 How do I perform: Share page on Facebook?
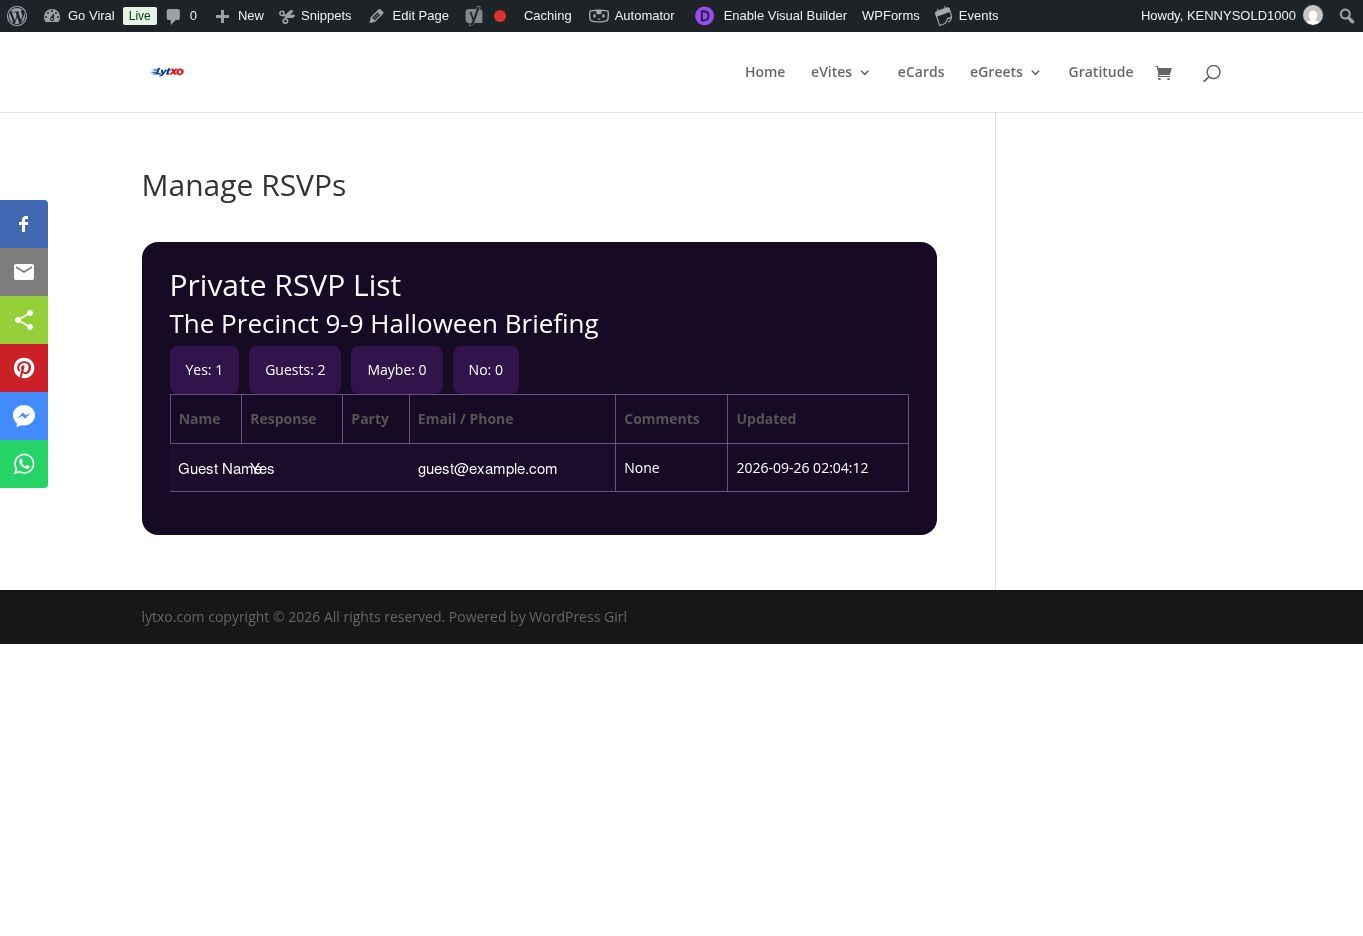pos(24,224)
